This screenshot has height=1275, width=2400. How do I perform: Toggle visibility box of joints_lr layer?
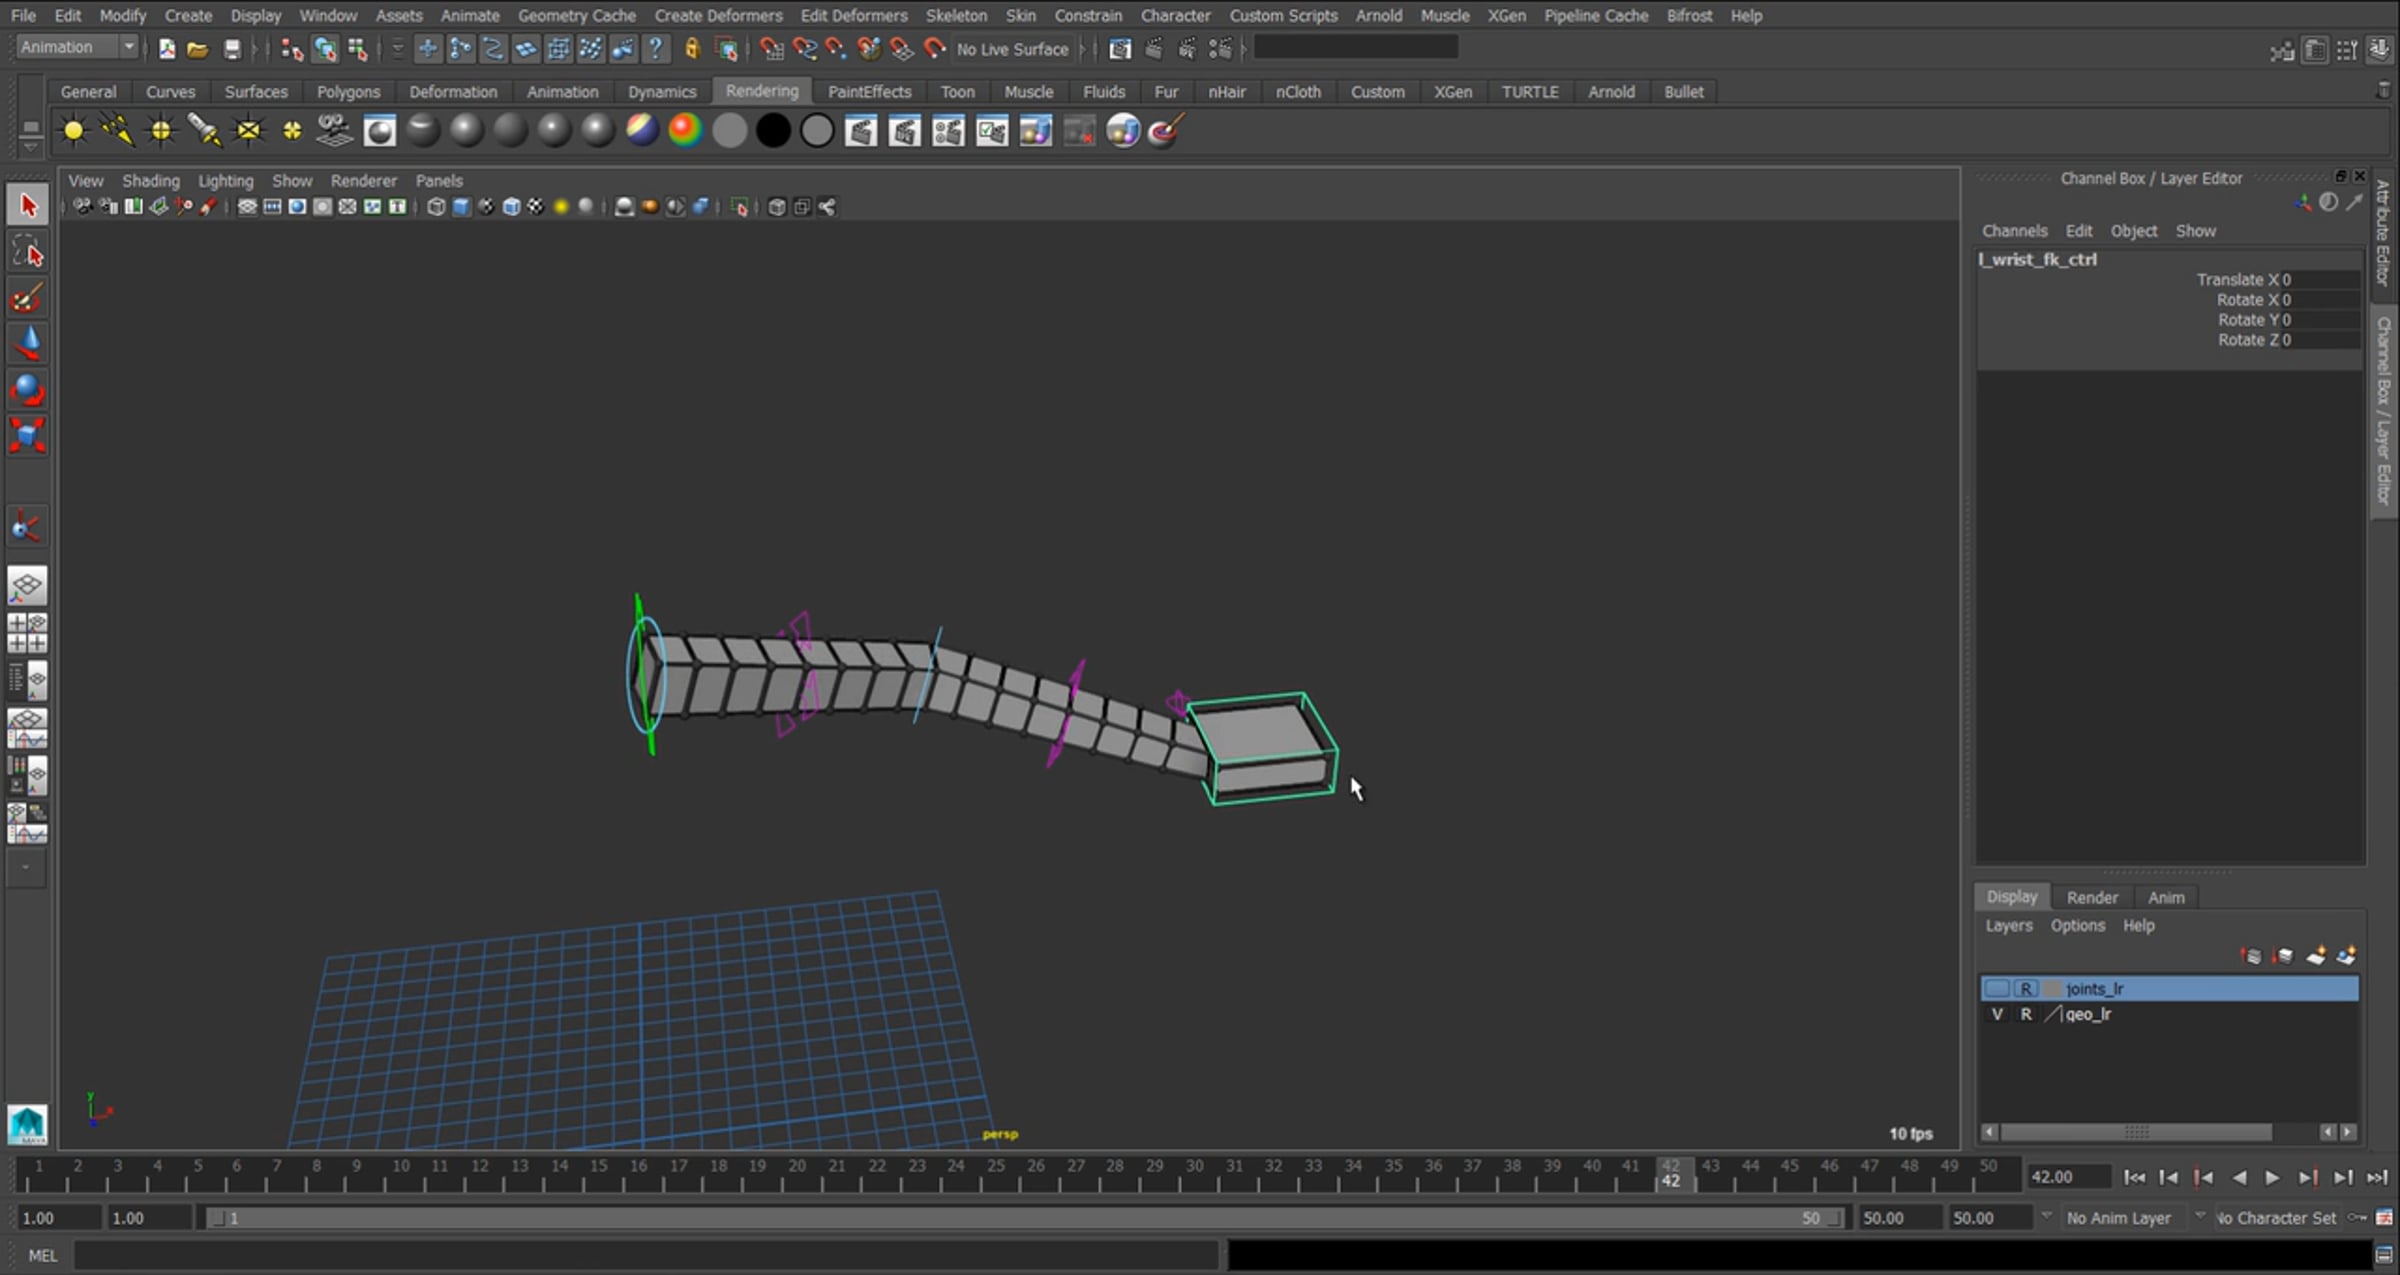[x=1997, y=989]
